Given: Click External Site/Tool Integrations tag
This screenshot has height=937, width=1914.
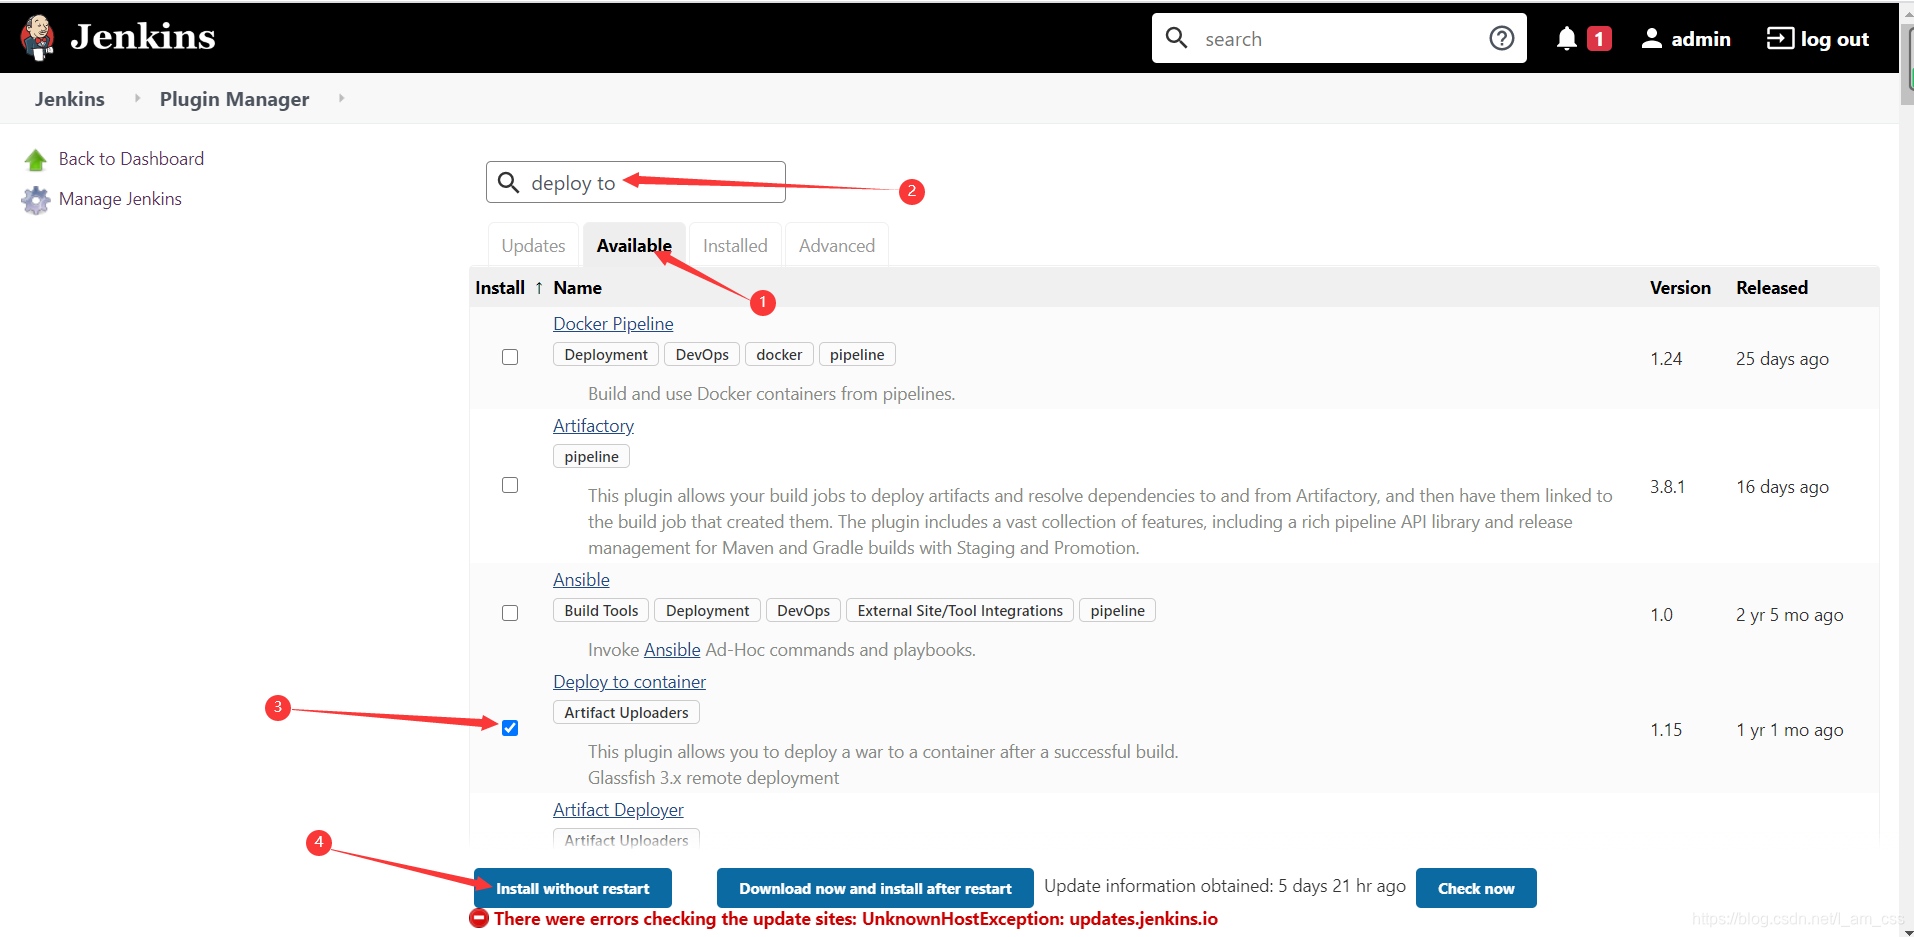Looking at the screenshot, I should coord(960,611).
